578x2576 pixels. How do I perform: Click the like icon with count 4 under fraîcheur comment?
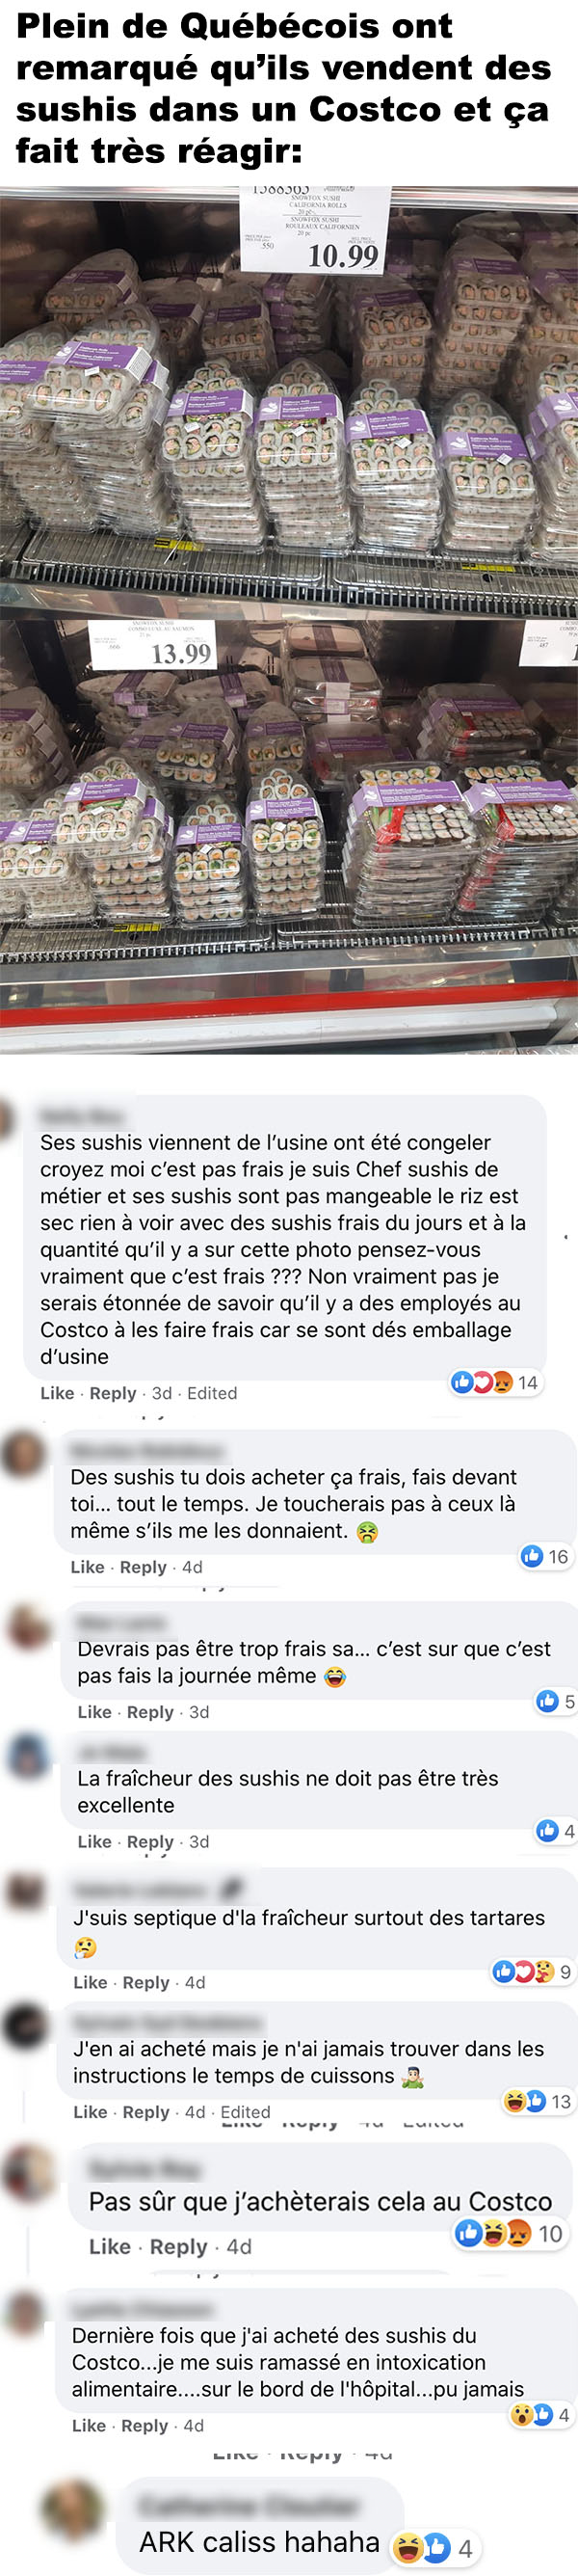(555, 1831)
